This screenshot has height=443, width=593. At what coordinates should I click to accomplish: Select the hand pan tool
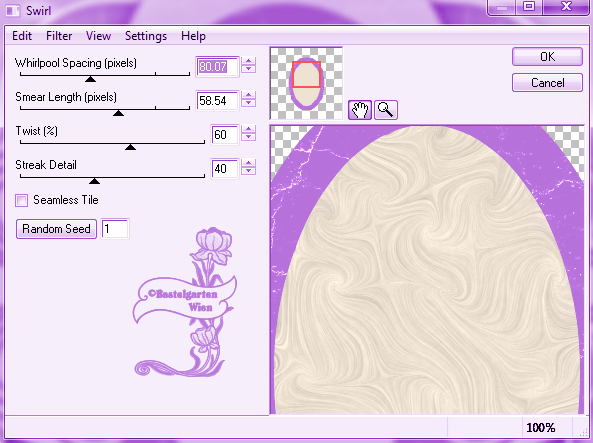[360, 110]
